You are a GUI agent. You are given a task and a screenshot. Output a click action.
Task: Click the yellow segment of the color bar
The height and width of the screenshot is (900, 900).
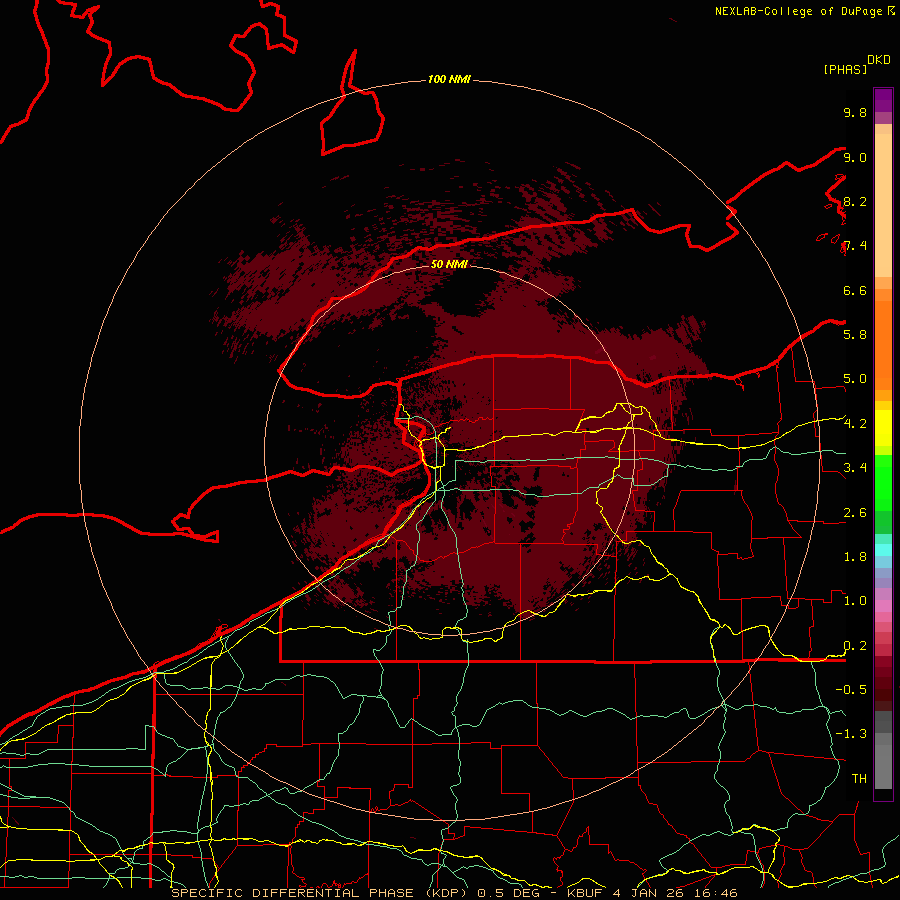click(x=883, y=428)
